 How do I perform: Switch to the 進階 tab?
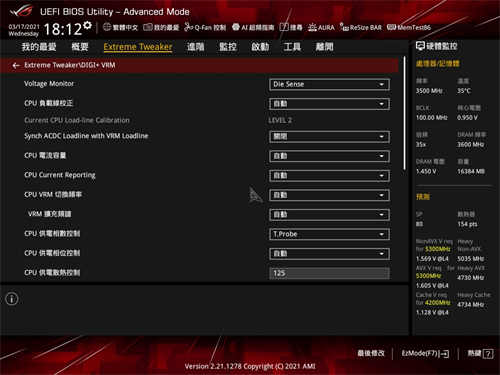195,47
